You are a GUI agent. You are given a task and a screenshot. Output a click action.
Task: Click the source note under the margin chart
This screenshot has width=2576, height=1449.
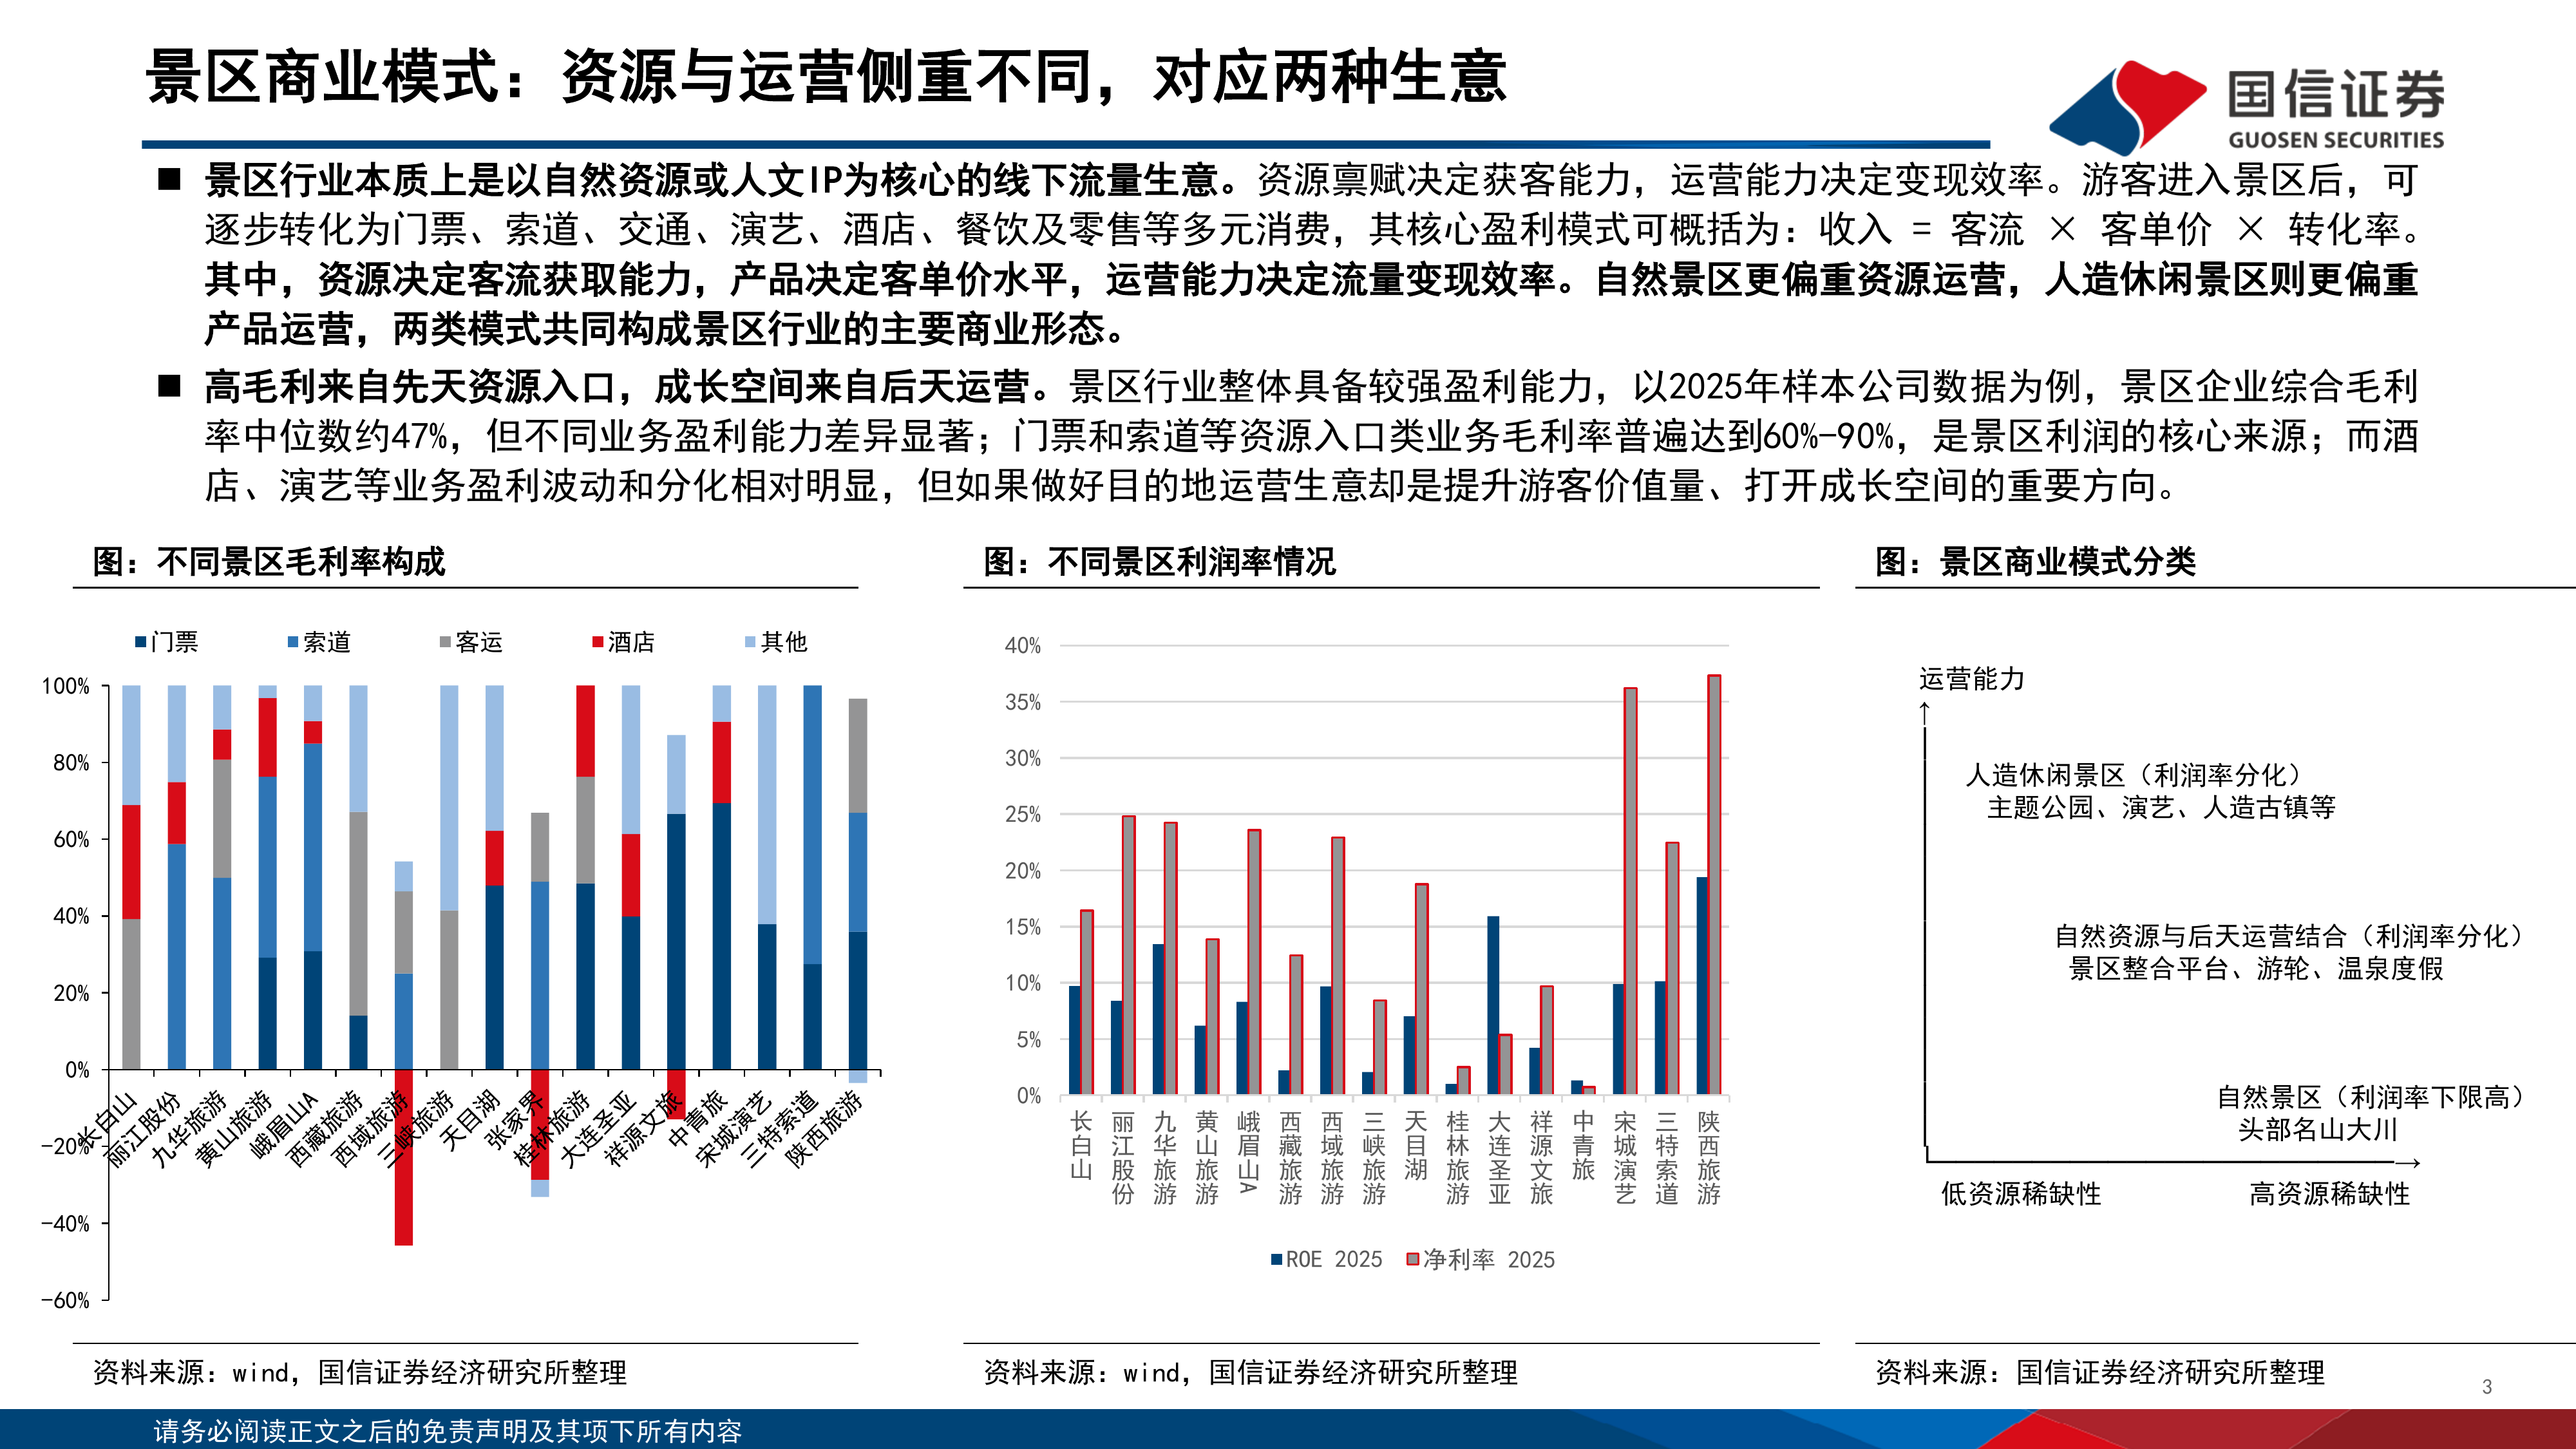[x=360, y=1373]
